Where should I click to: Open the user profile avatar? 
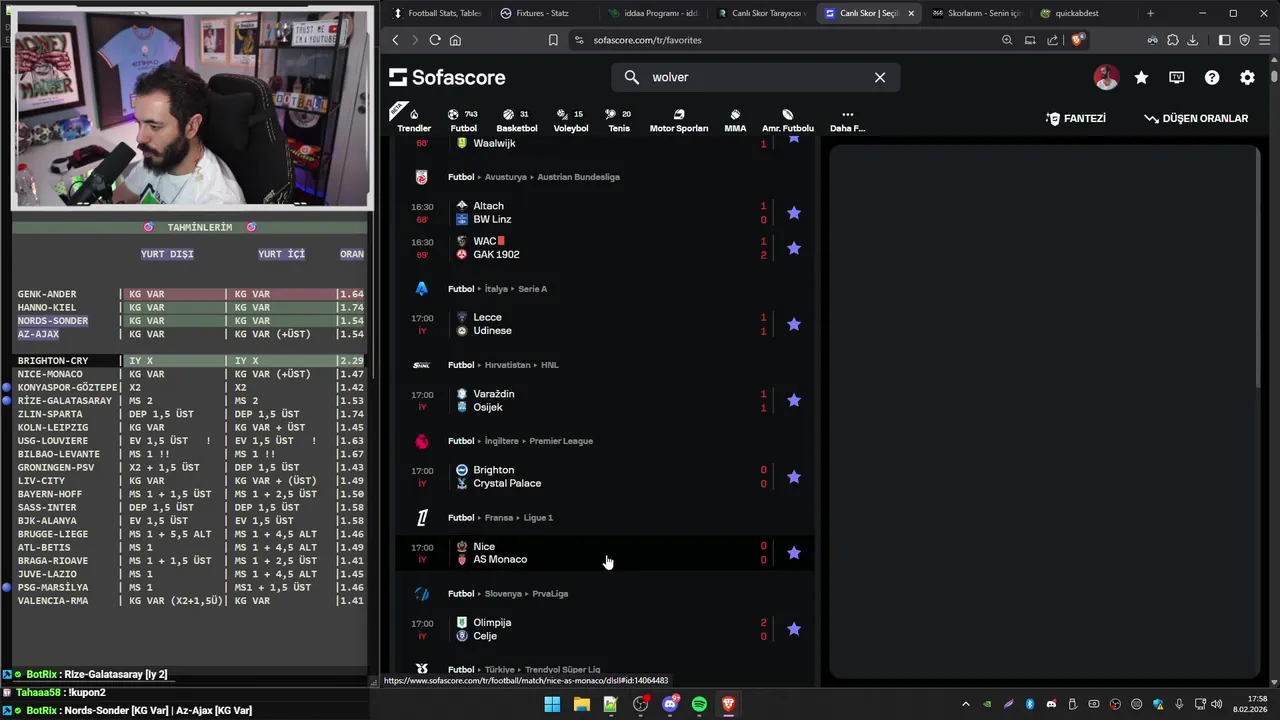(1106, 77)
